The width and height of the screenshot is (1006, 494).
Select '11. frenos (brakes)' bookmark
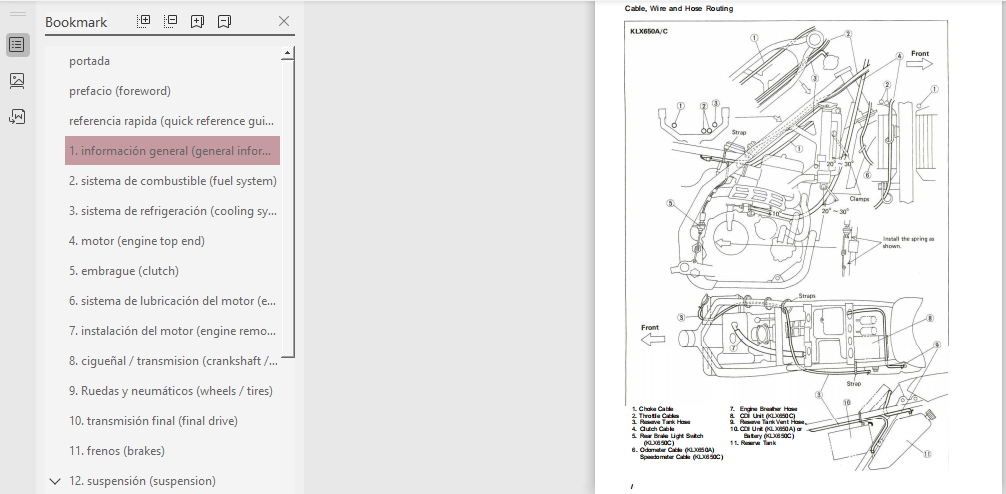117,451
